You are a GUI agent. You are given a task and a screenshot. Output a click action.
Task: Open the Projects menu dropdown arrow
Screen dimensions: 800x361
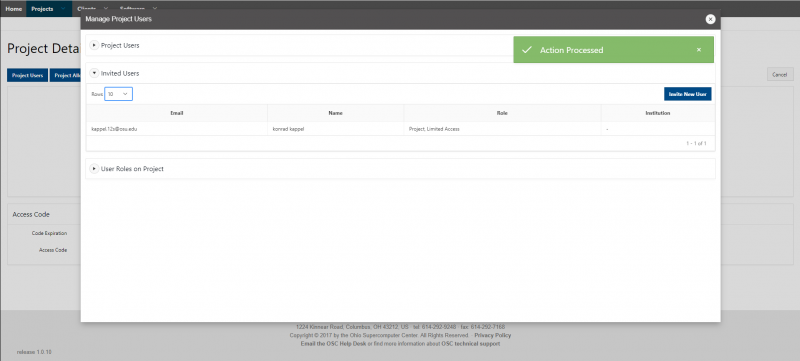(x=63, y=9)
